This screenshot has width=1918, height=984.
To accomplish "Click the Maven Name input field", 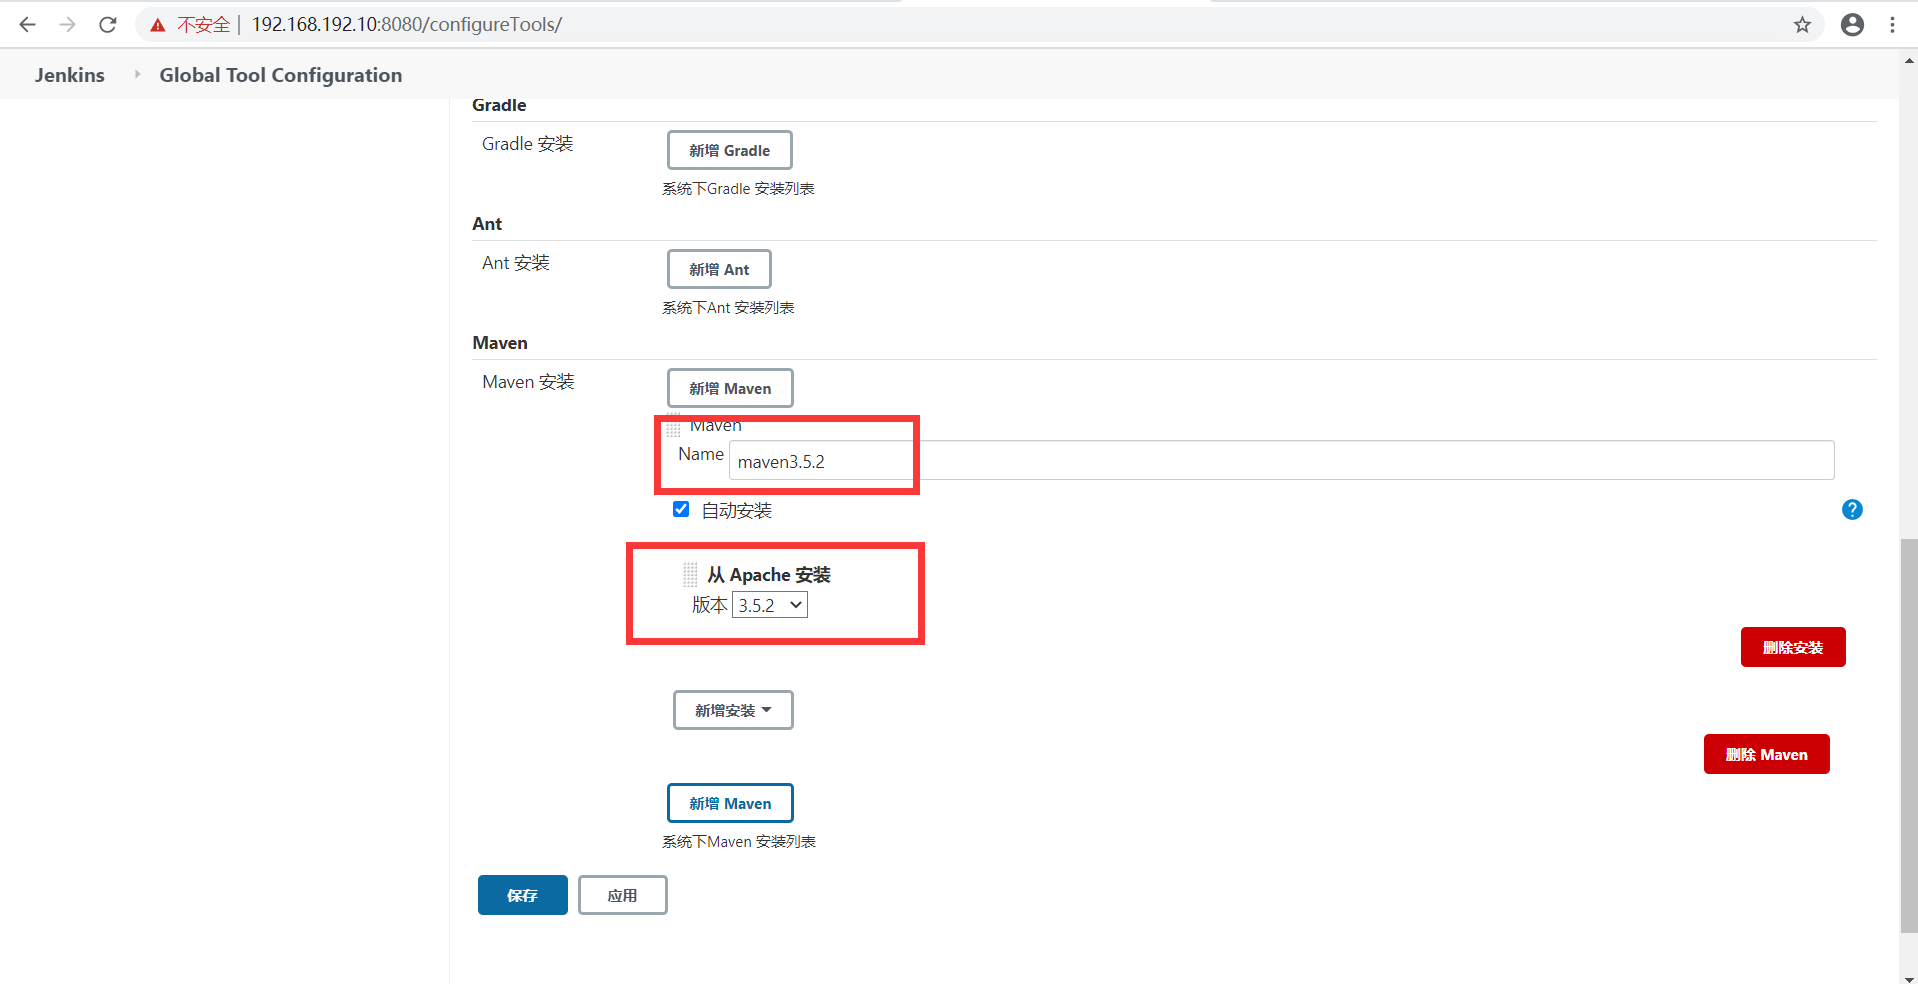I will pos(1282,460).
